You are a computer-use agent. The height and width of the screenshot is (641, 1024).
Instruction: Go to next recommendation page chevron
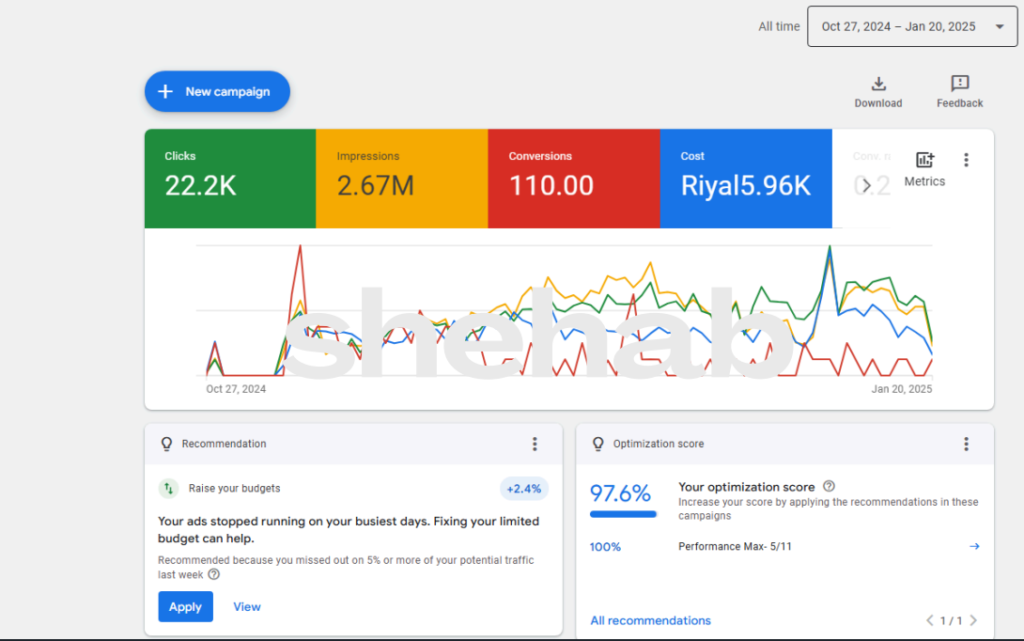pos(973,621)
